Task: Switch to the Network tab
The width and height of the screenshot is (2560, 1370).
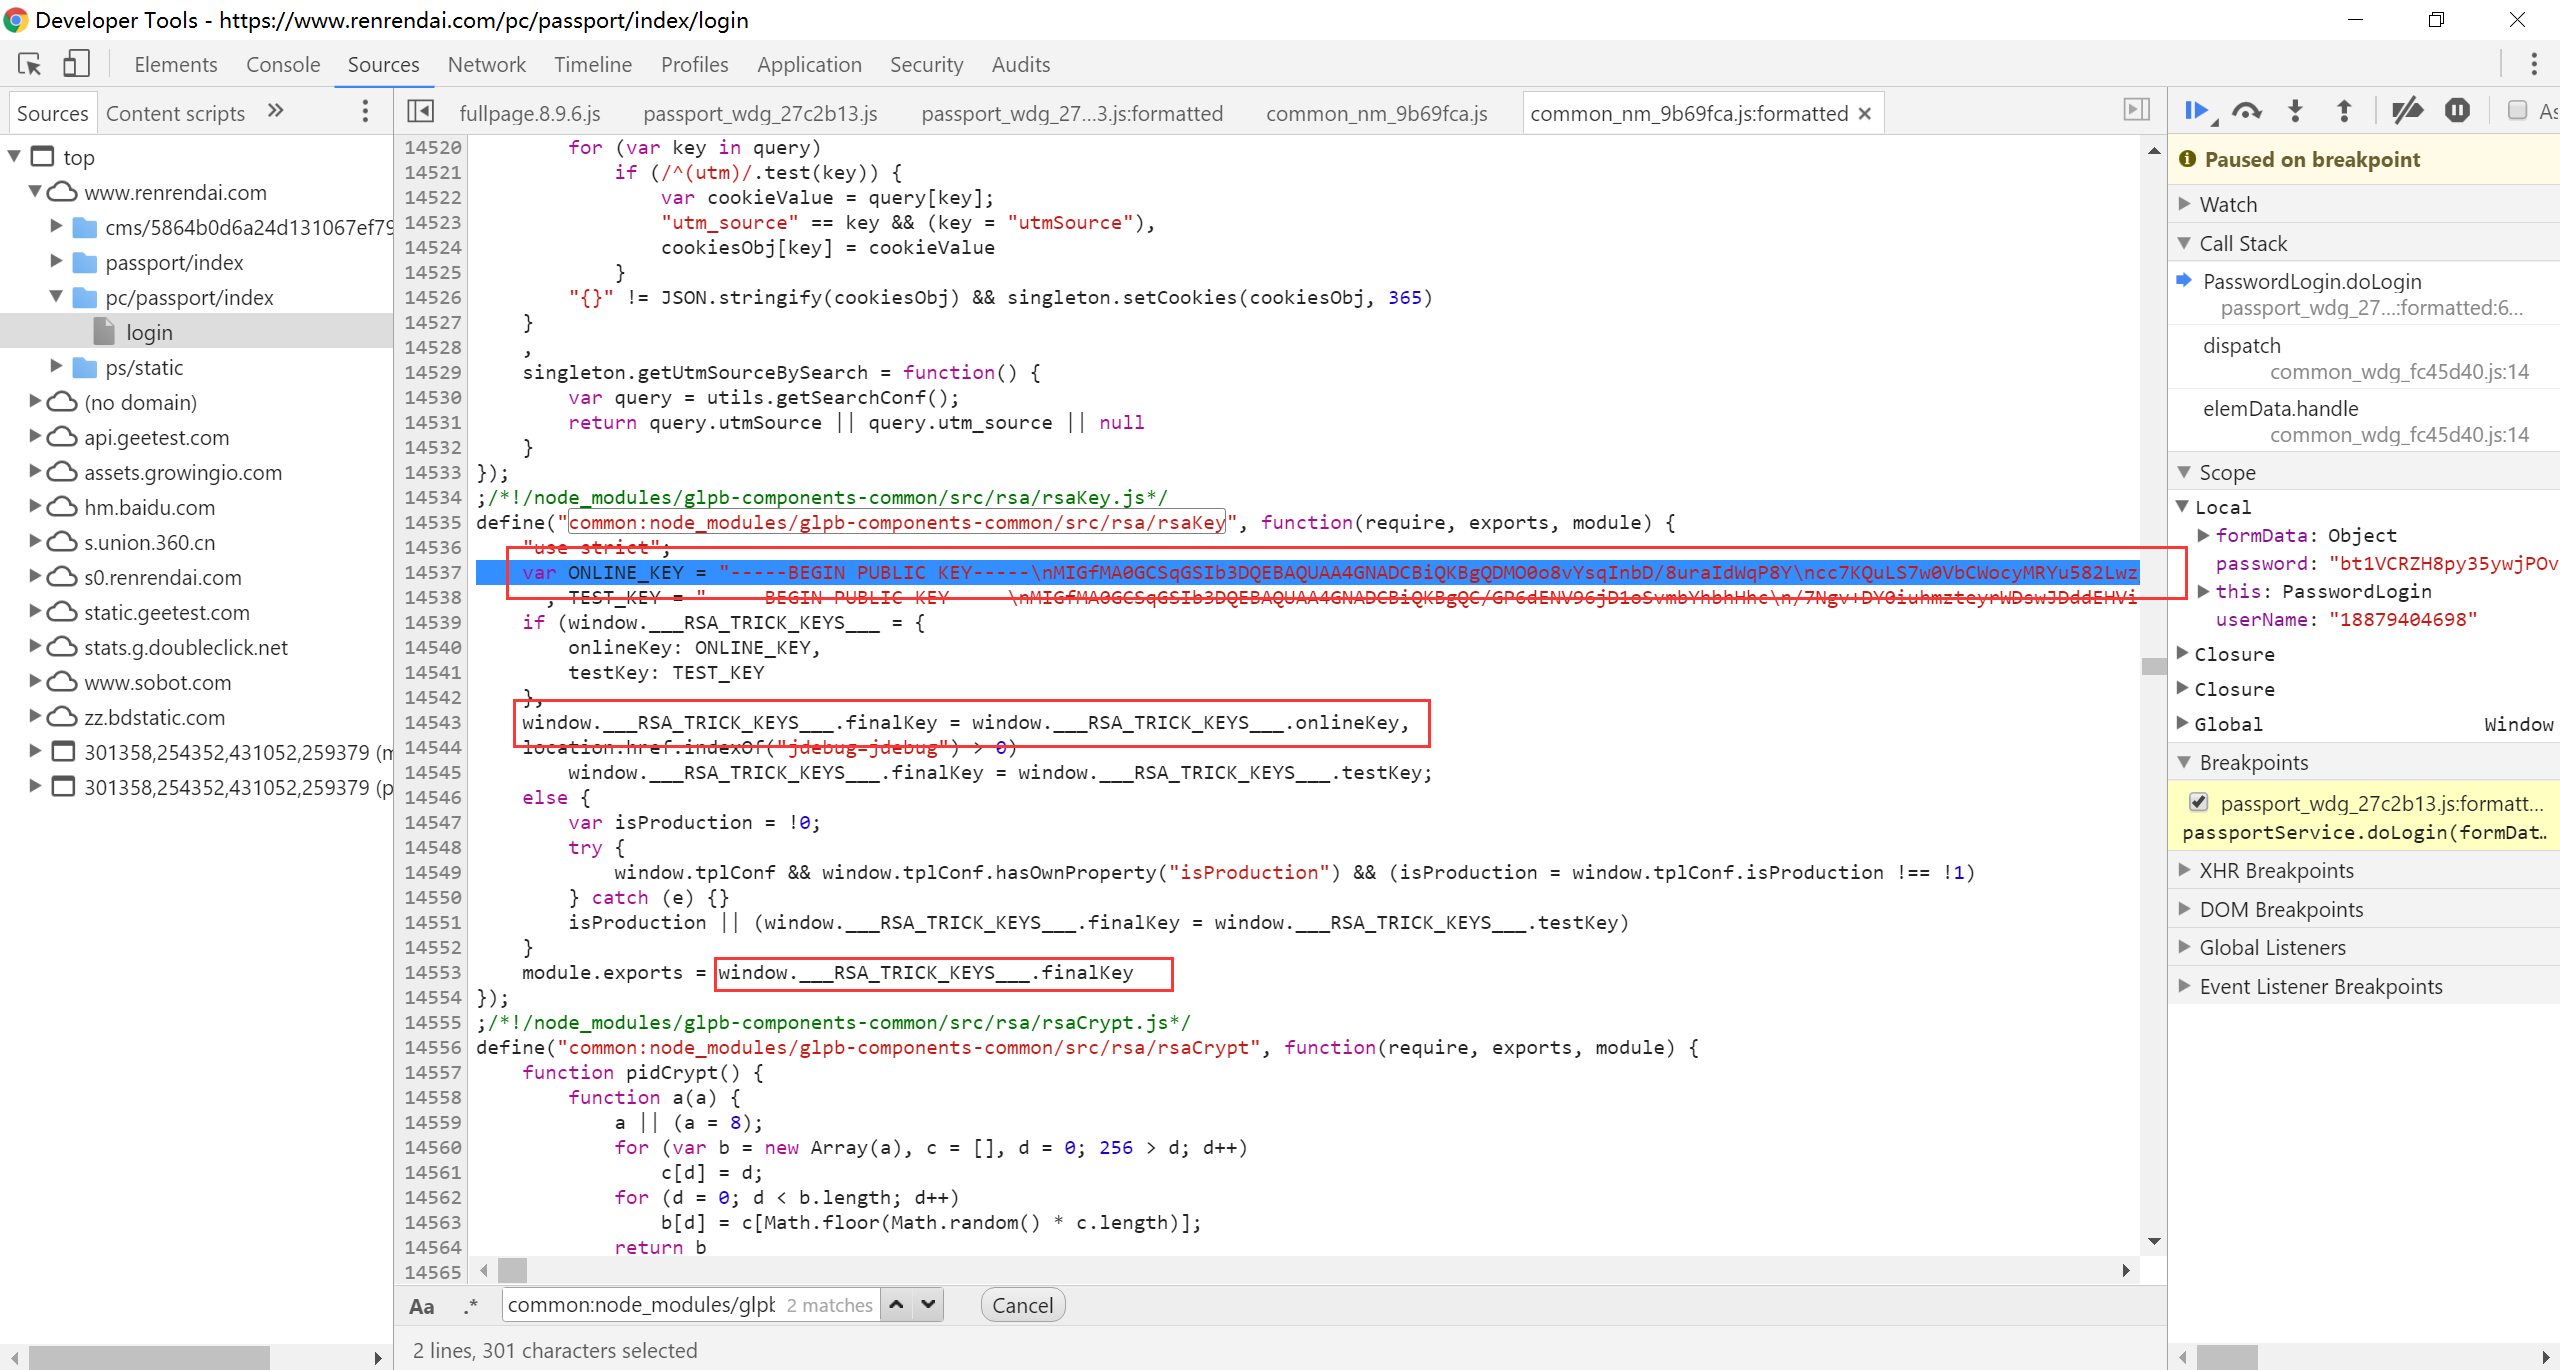Action: coord(486,65)
